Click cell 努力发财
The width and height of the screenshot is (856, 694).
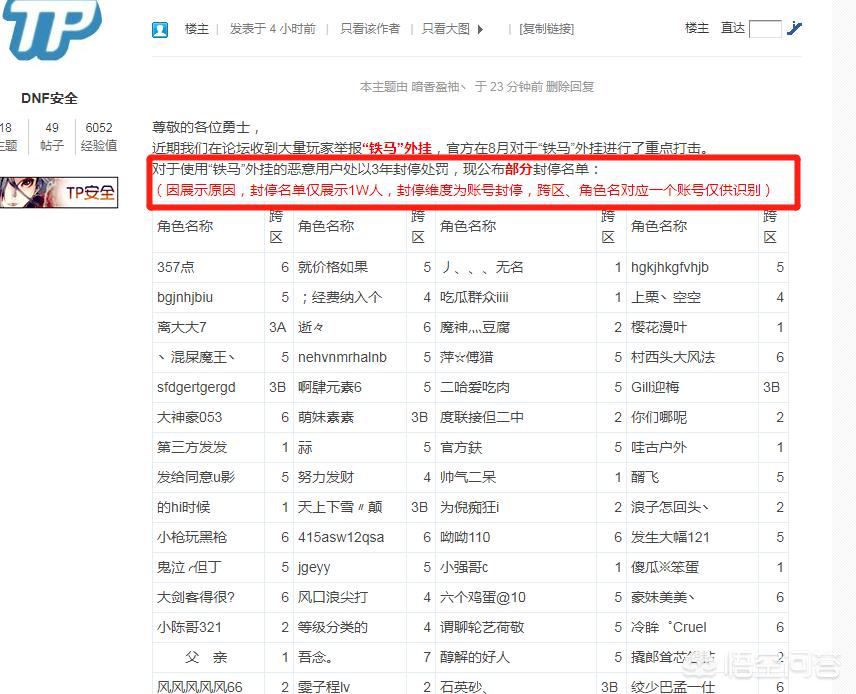tap(326, 477)
